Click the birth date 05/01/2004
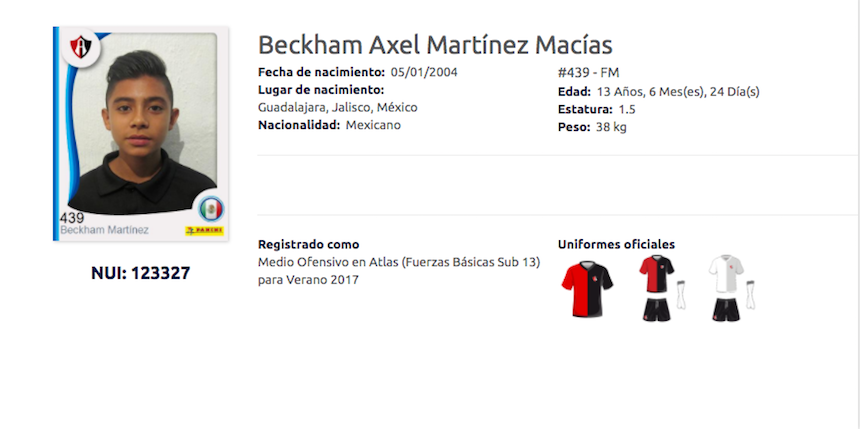 (x=425, y=72)
